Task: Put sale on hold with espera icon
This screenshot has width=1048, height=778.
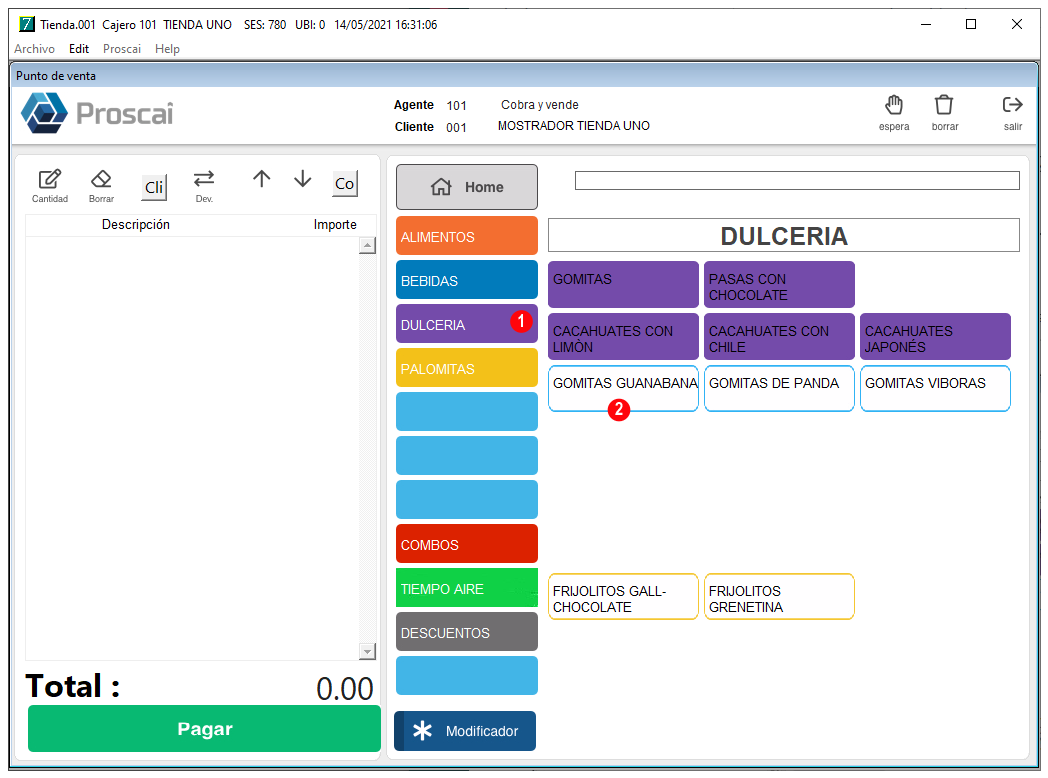Action: tap(894, 106)
